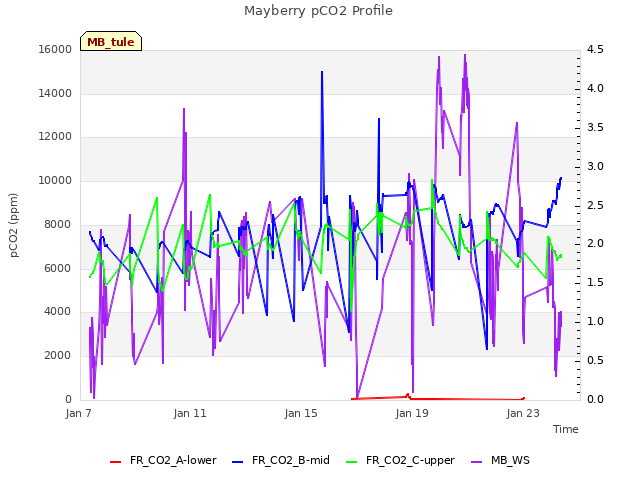Click the Jan 23 x-axis tick label

(x=523, y=413)
